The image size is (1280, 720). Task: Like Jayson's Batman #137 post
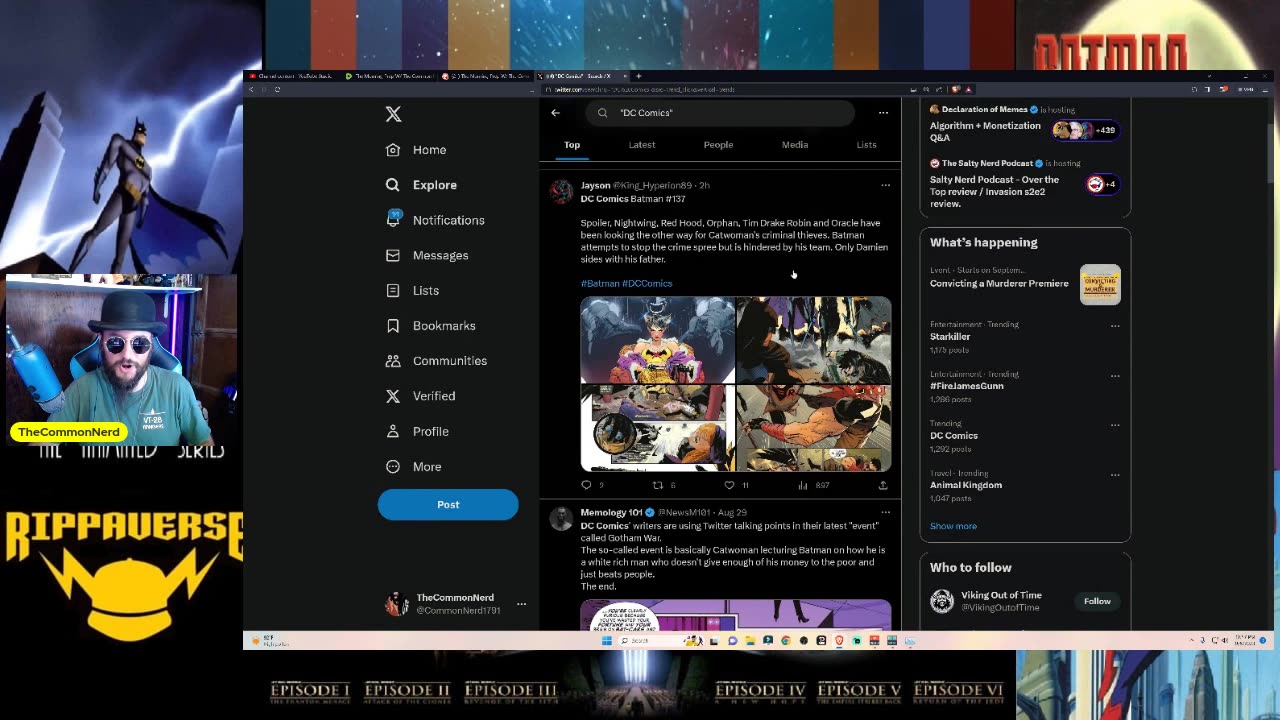click(x=729, y=485)
